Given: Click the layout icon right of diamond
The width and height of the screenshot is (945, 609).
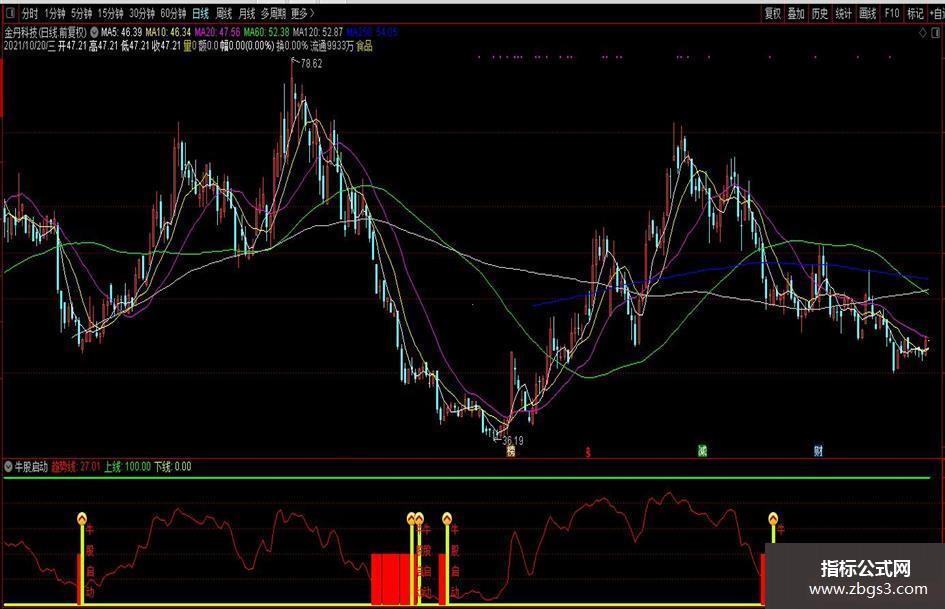Looking at the screenshot, I should pos(936,33).
